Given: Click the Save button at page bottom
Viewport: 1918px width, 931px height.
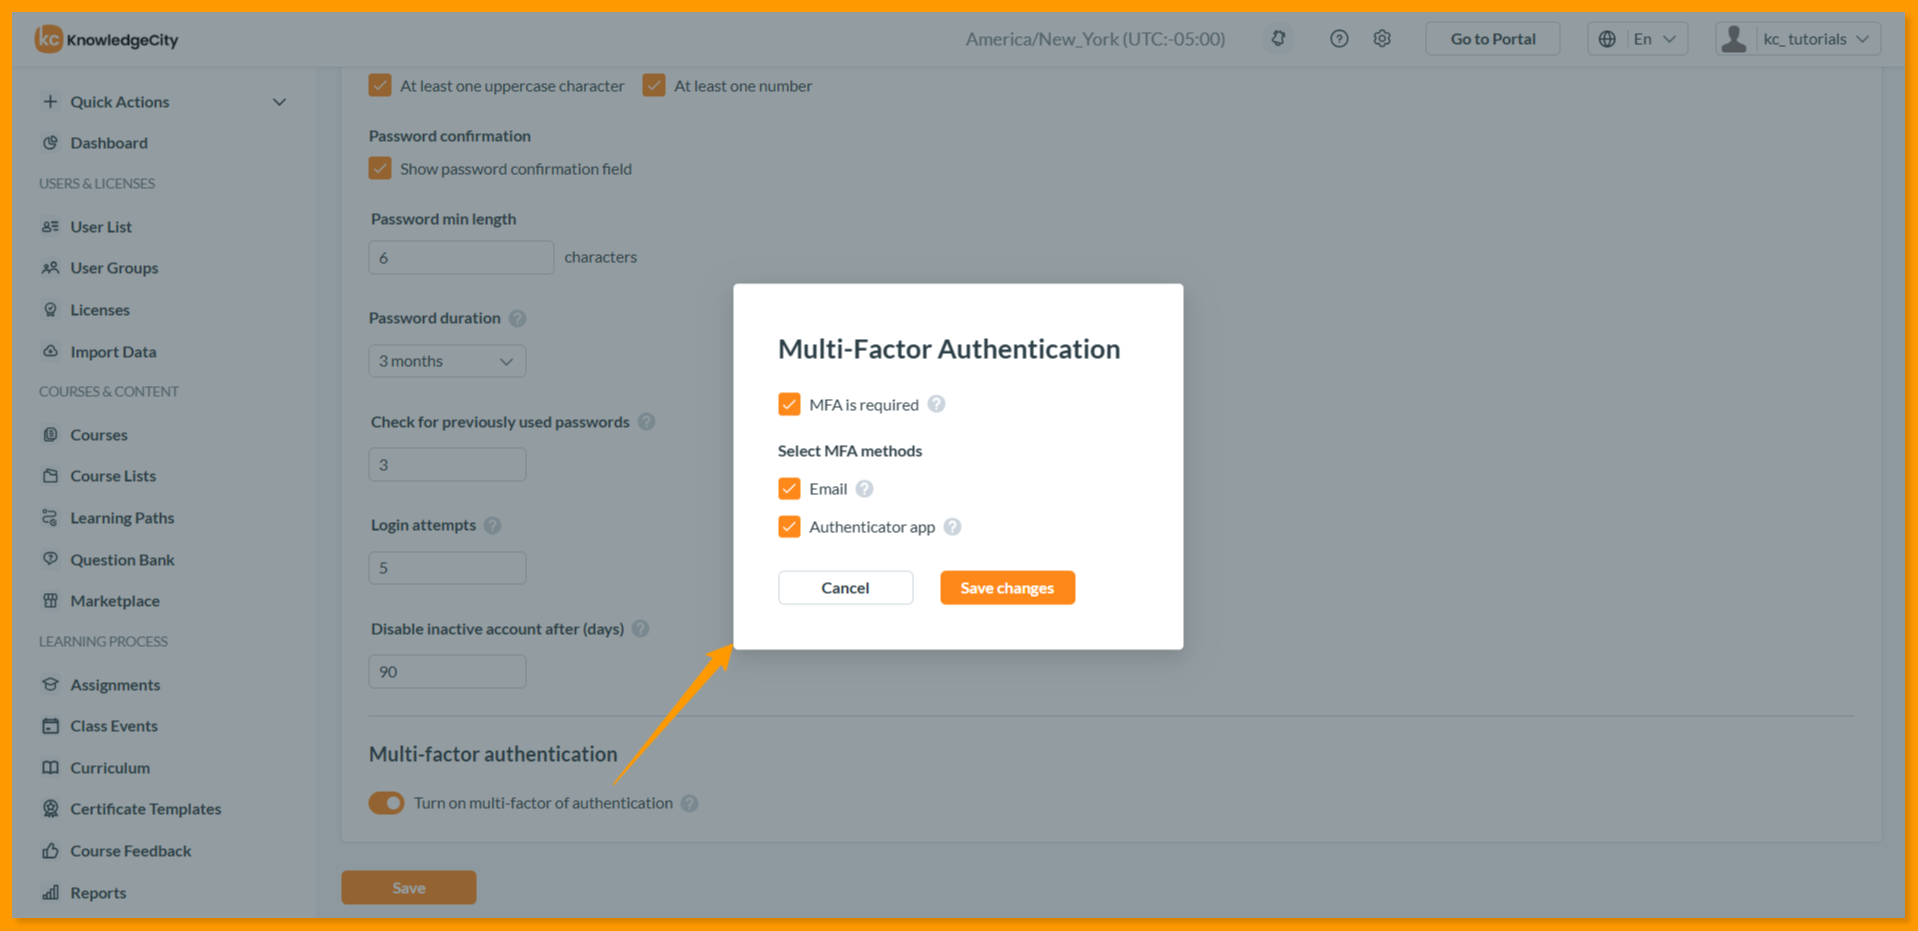Looking at the screenshot, I should (x=409, y=888).
